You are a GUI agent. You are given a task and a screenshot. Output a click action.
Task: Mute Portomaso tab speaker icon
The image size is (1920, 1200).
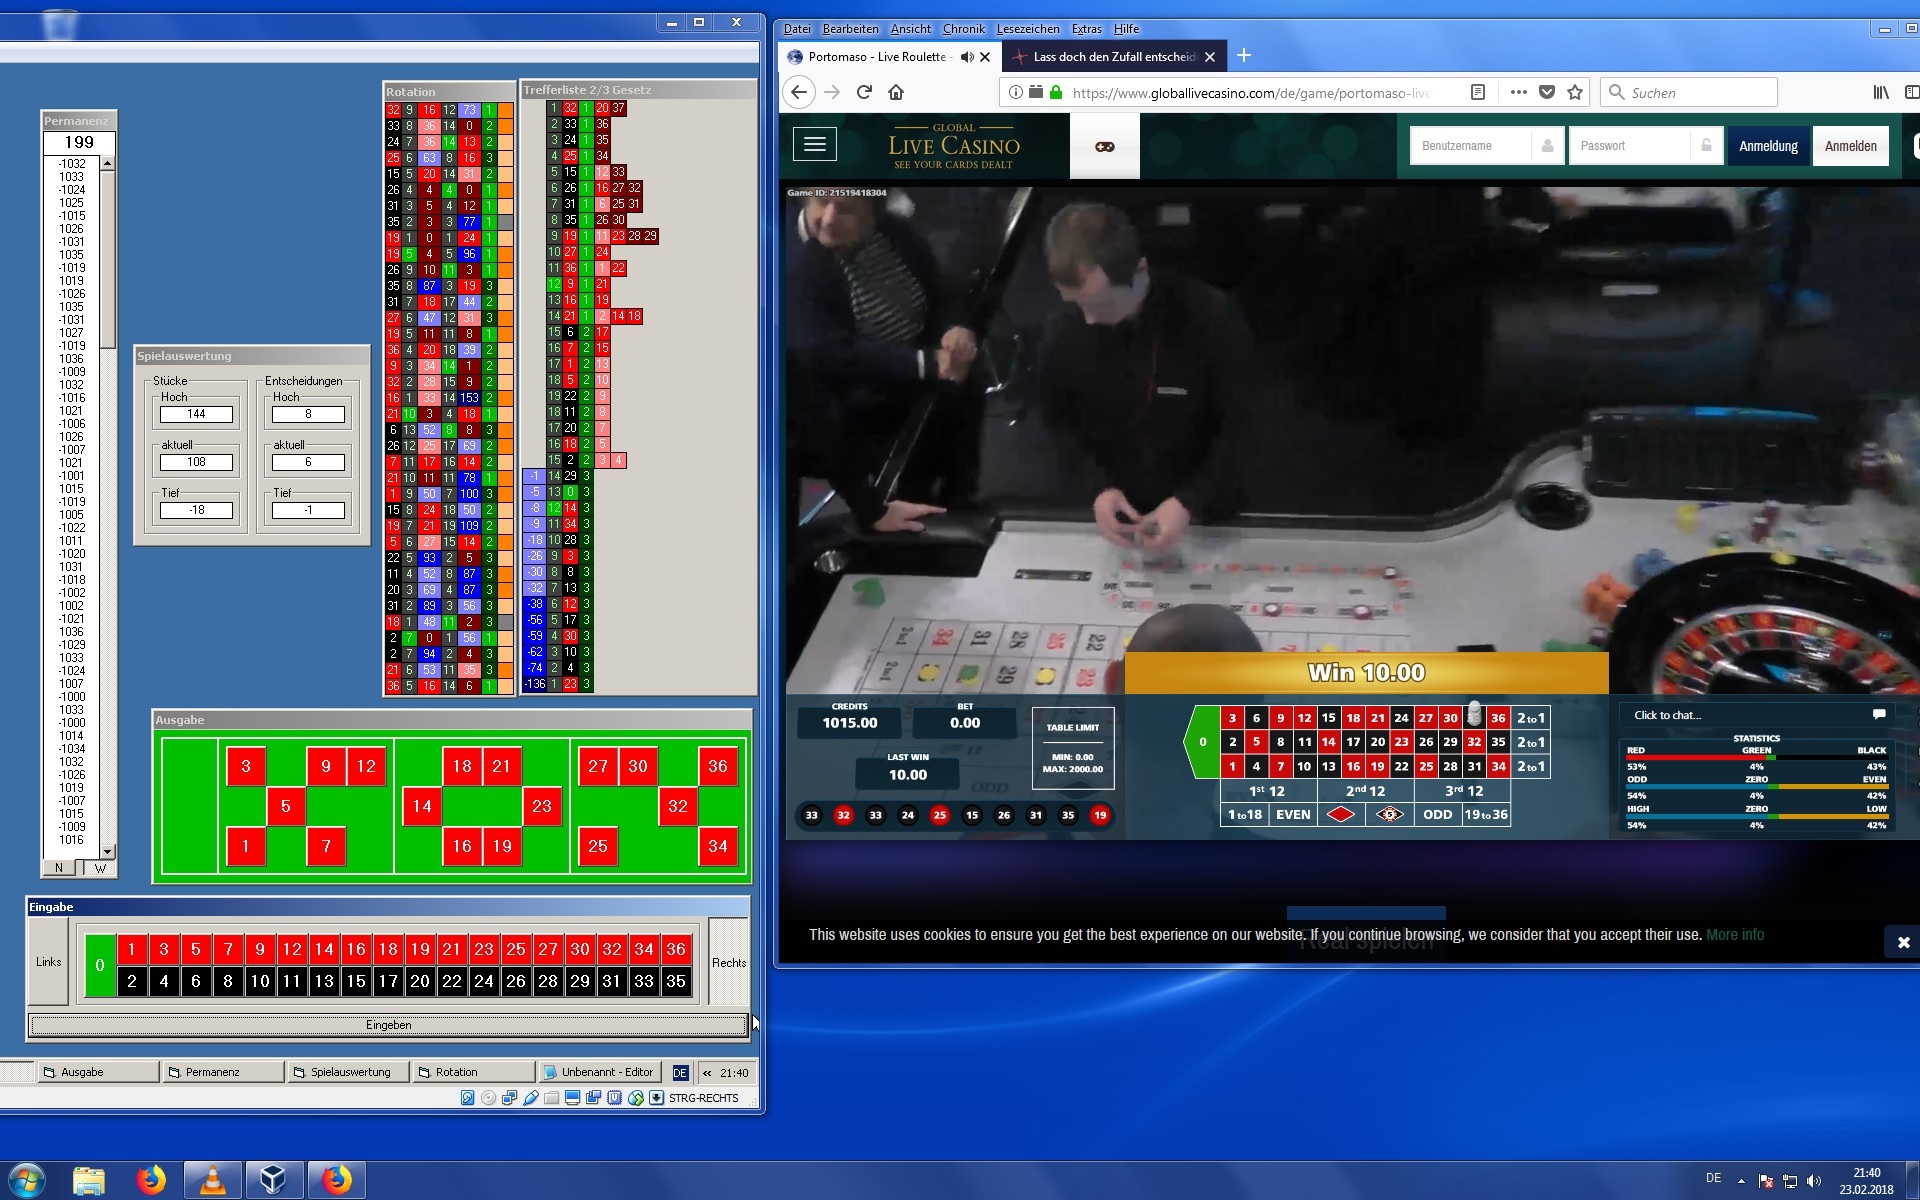click(966, 57)
